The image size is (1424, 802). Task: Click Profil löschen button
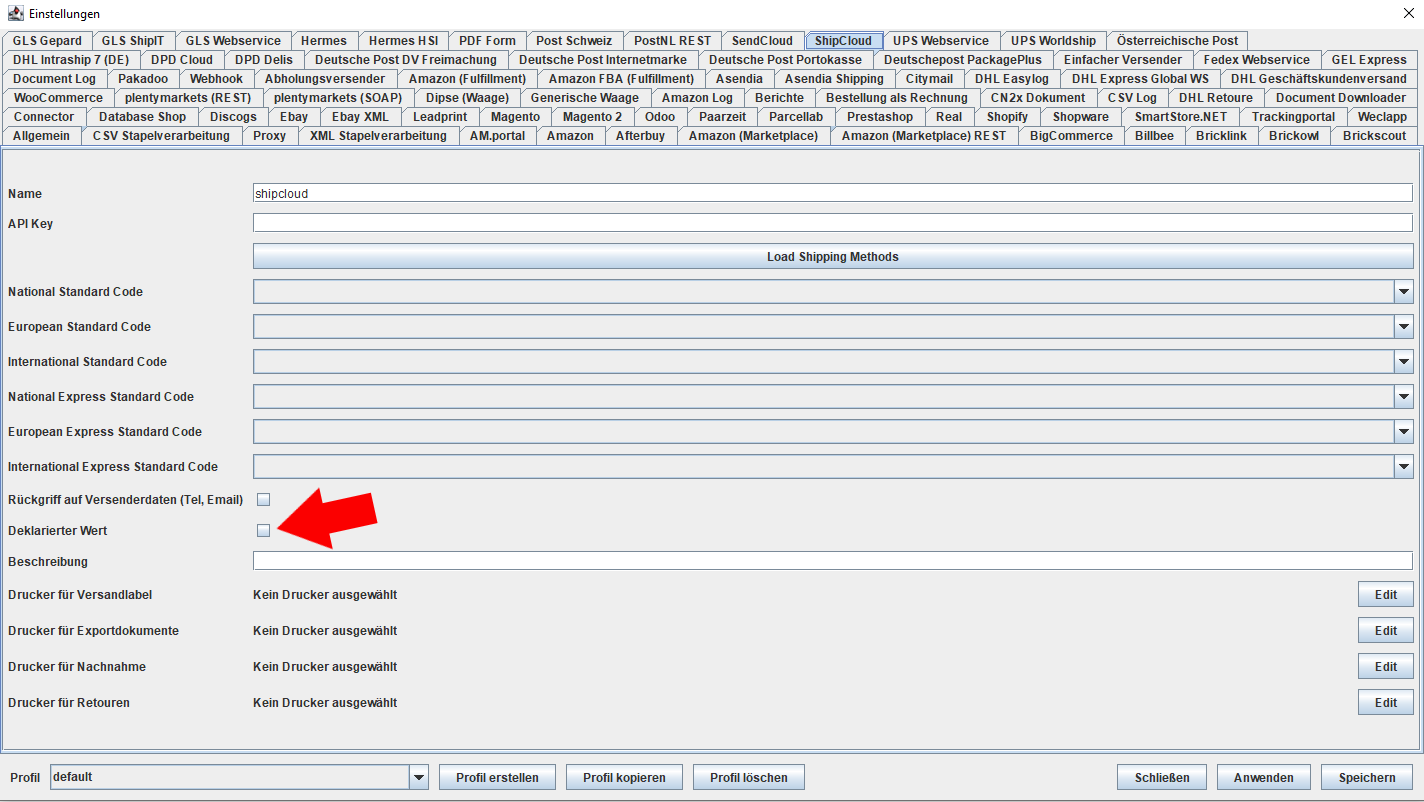pos(749,777)
